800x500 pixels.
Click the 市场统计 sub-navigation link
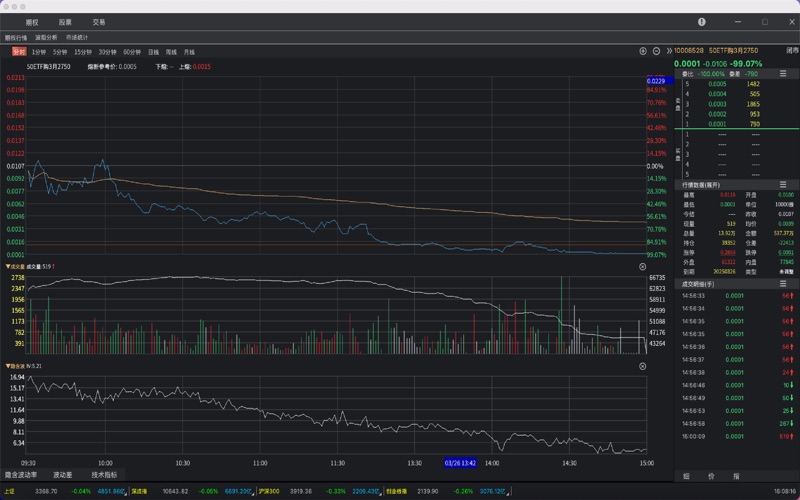pyautogui.click(x=77, y=37)
